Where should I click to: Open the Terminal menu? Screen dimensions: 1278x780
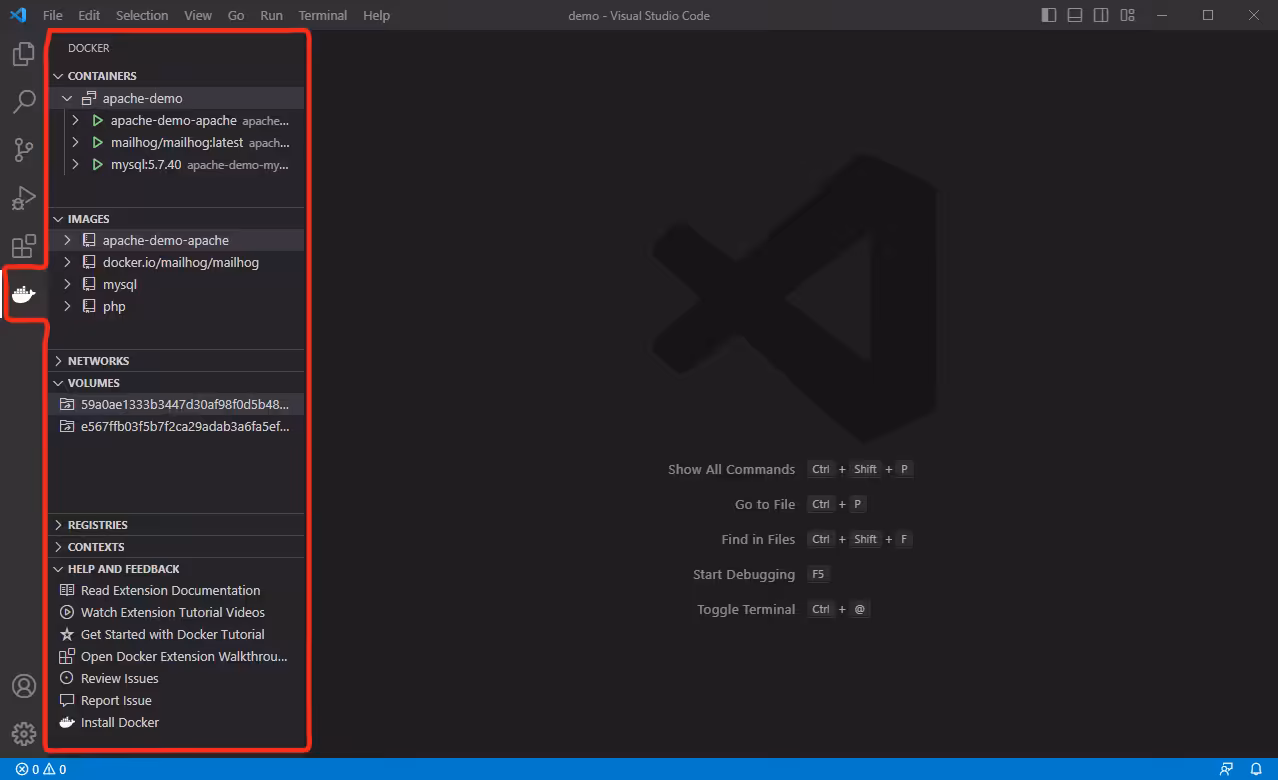pos(323,15)
